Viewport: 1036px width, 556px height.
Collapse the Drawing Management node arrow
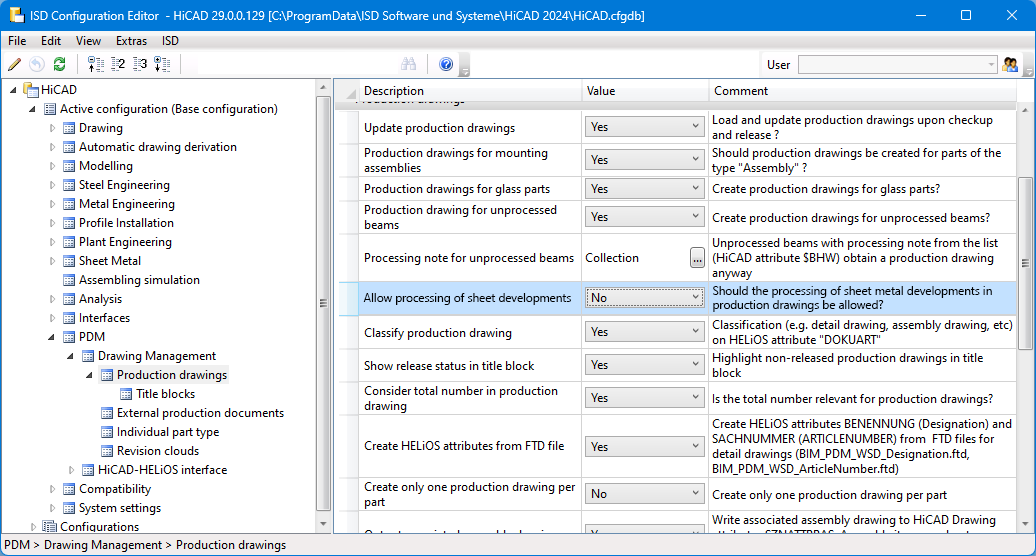coord(71,357)
